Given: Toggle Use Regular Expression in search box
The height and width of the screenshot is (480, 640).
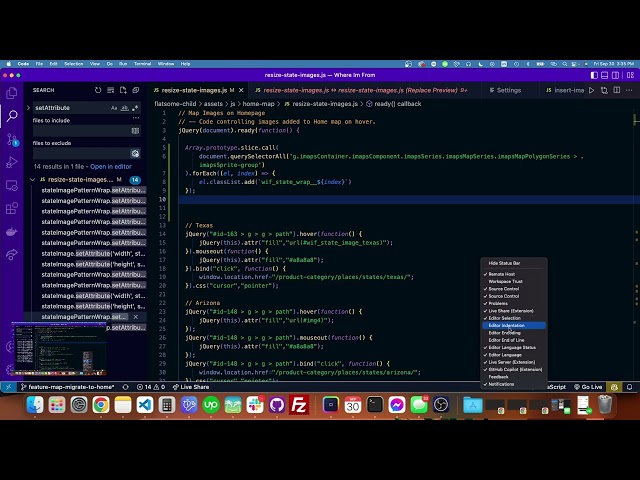Looking at the screenshot, I should (135, 108).
